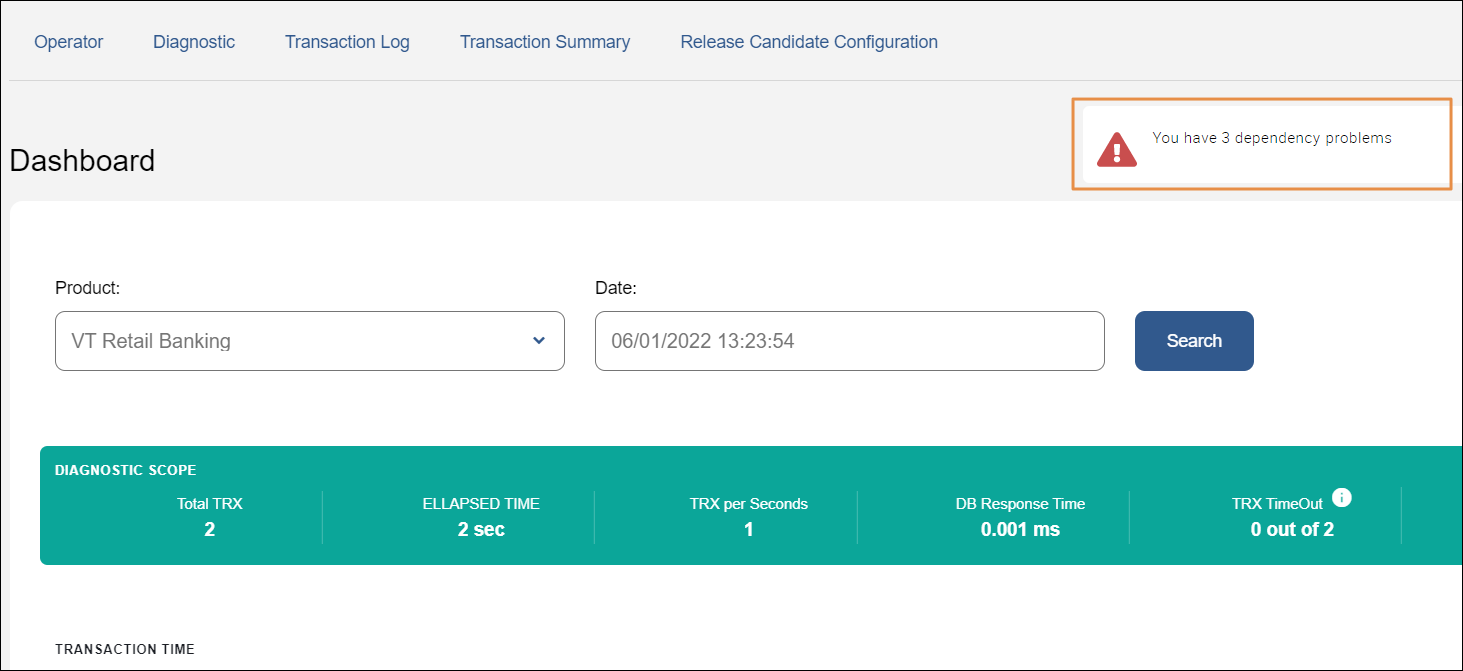The width and height of the screenshot is (1463, 671).
Task: Click the TRX per Seconds value
Action: point(748,529)
